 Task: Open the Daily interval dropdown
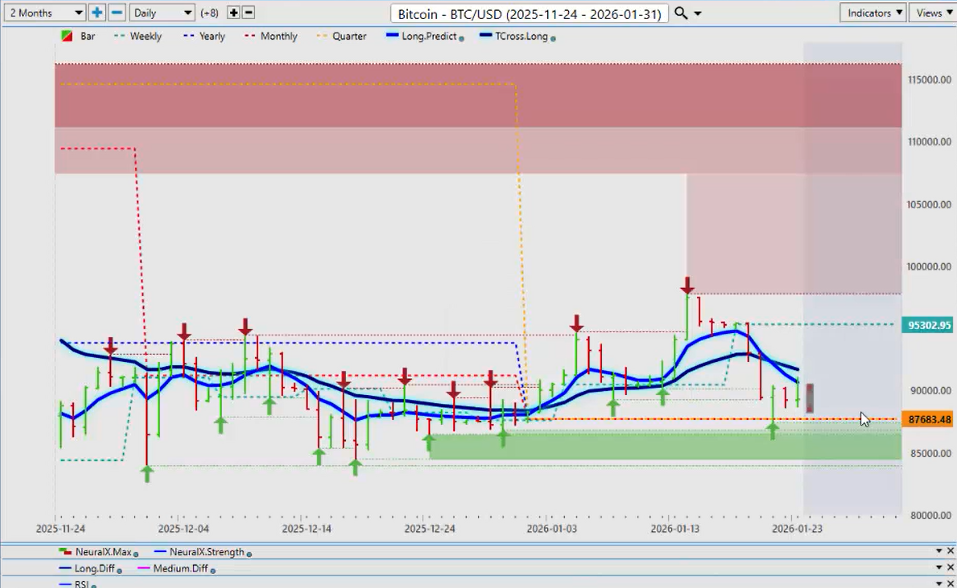[x=162, y=13]
